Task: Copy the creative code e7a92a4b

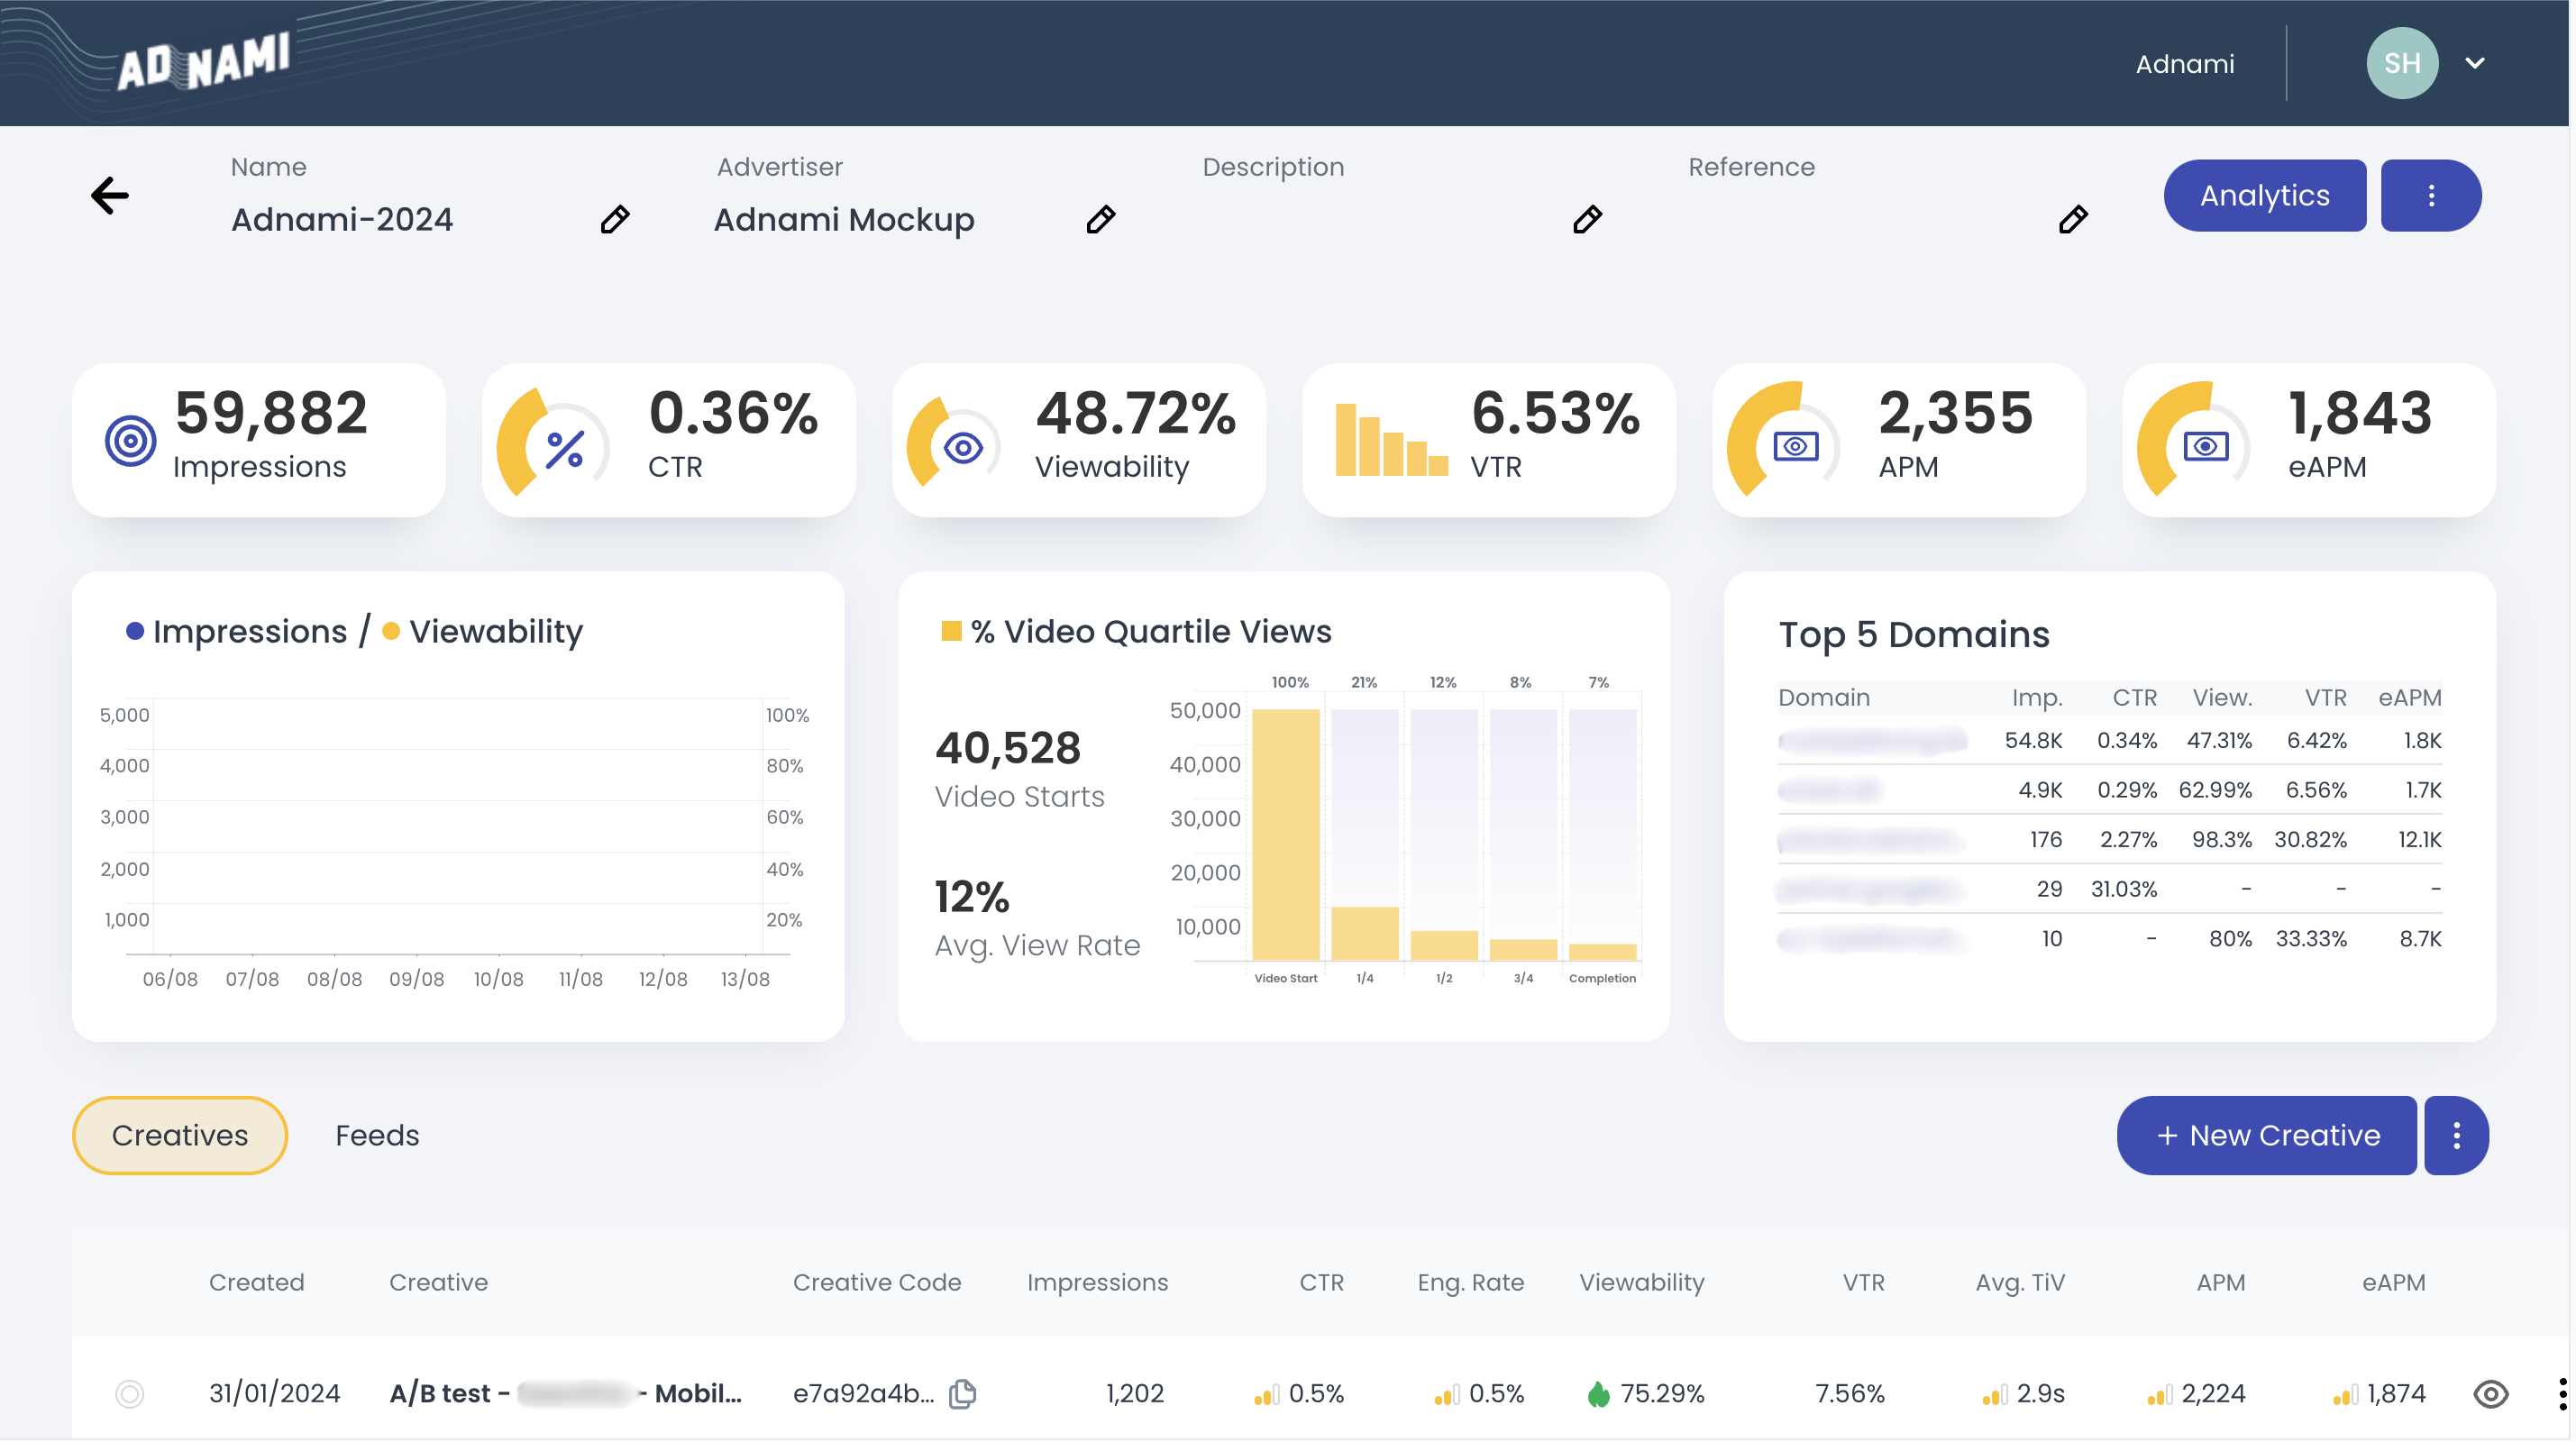Action: pos(963,1393)
